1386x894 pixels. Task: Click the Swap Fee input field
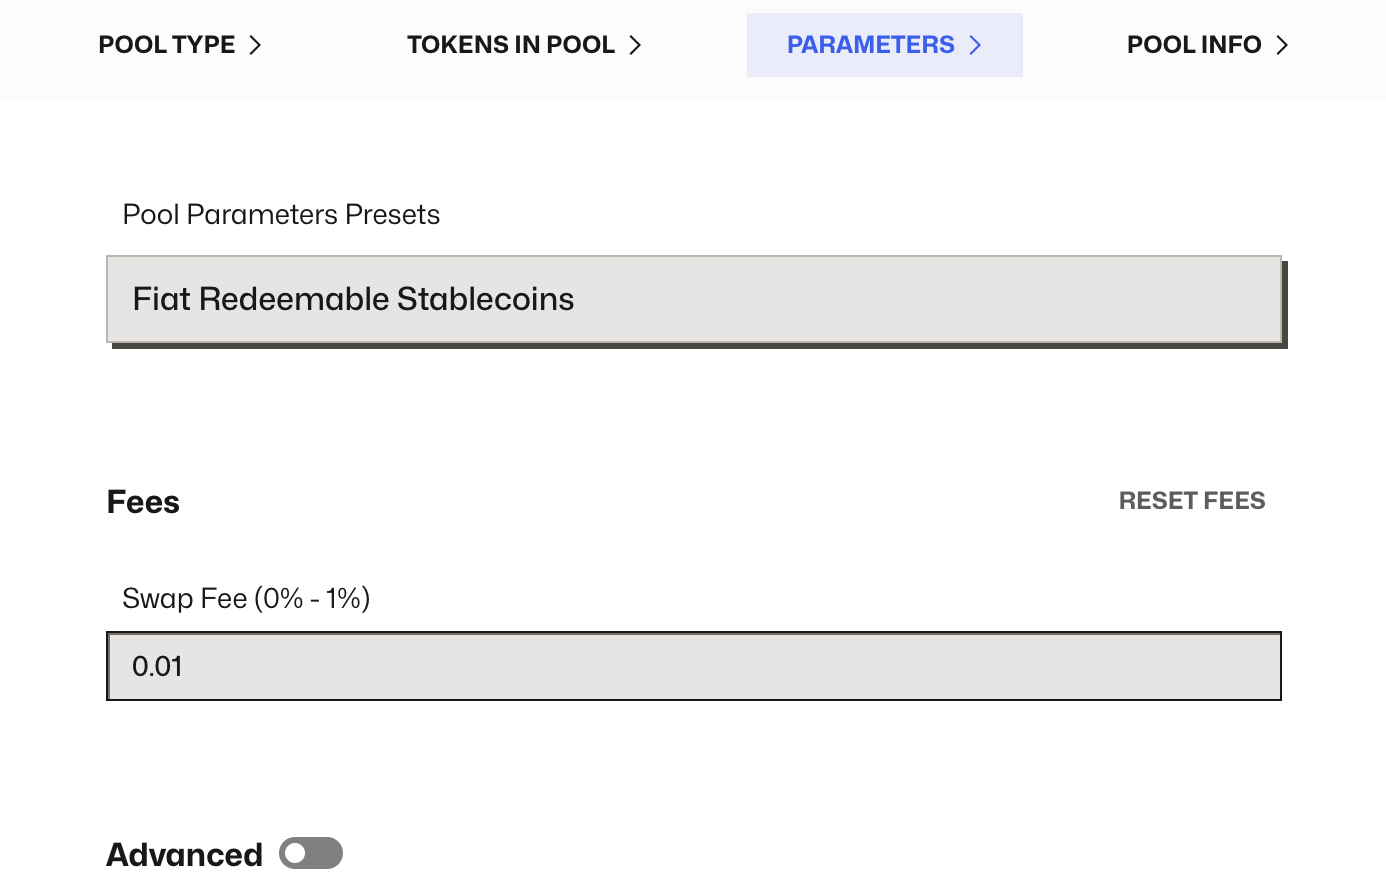(694, 665)
